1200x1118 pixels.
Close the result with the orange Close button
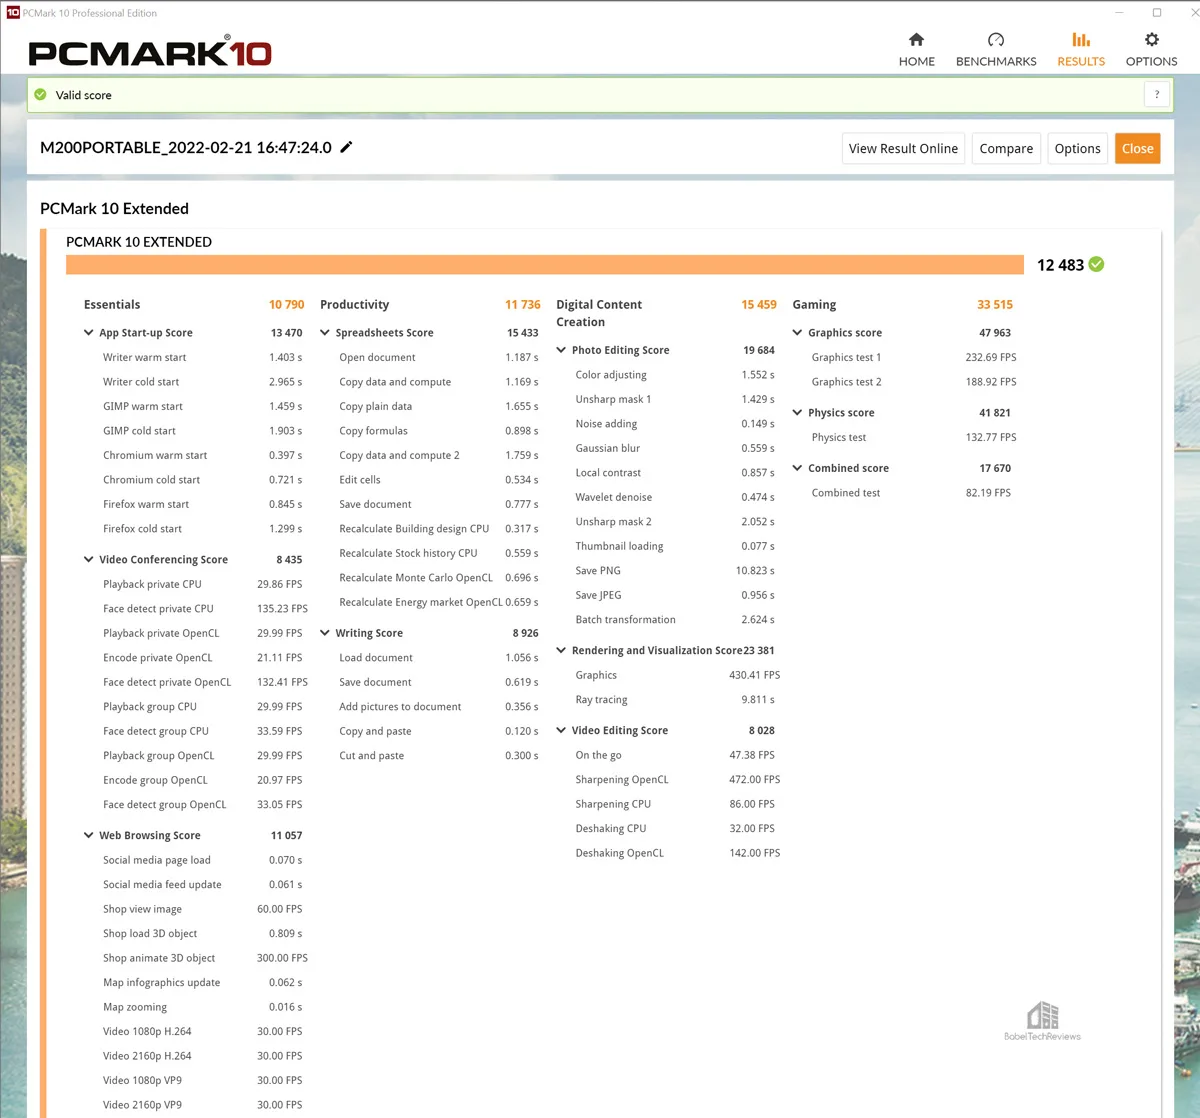pos(1138,148)
